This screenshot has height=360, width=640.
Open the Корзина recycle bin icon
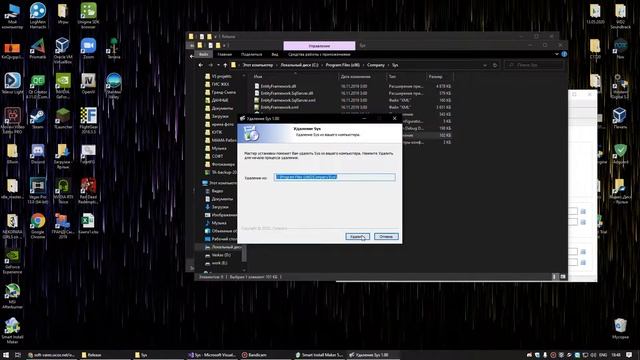click(620, 329)
